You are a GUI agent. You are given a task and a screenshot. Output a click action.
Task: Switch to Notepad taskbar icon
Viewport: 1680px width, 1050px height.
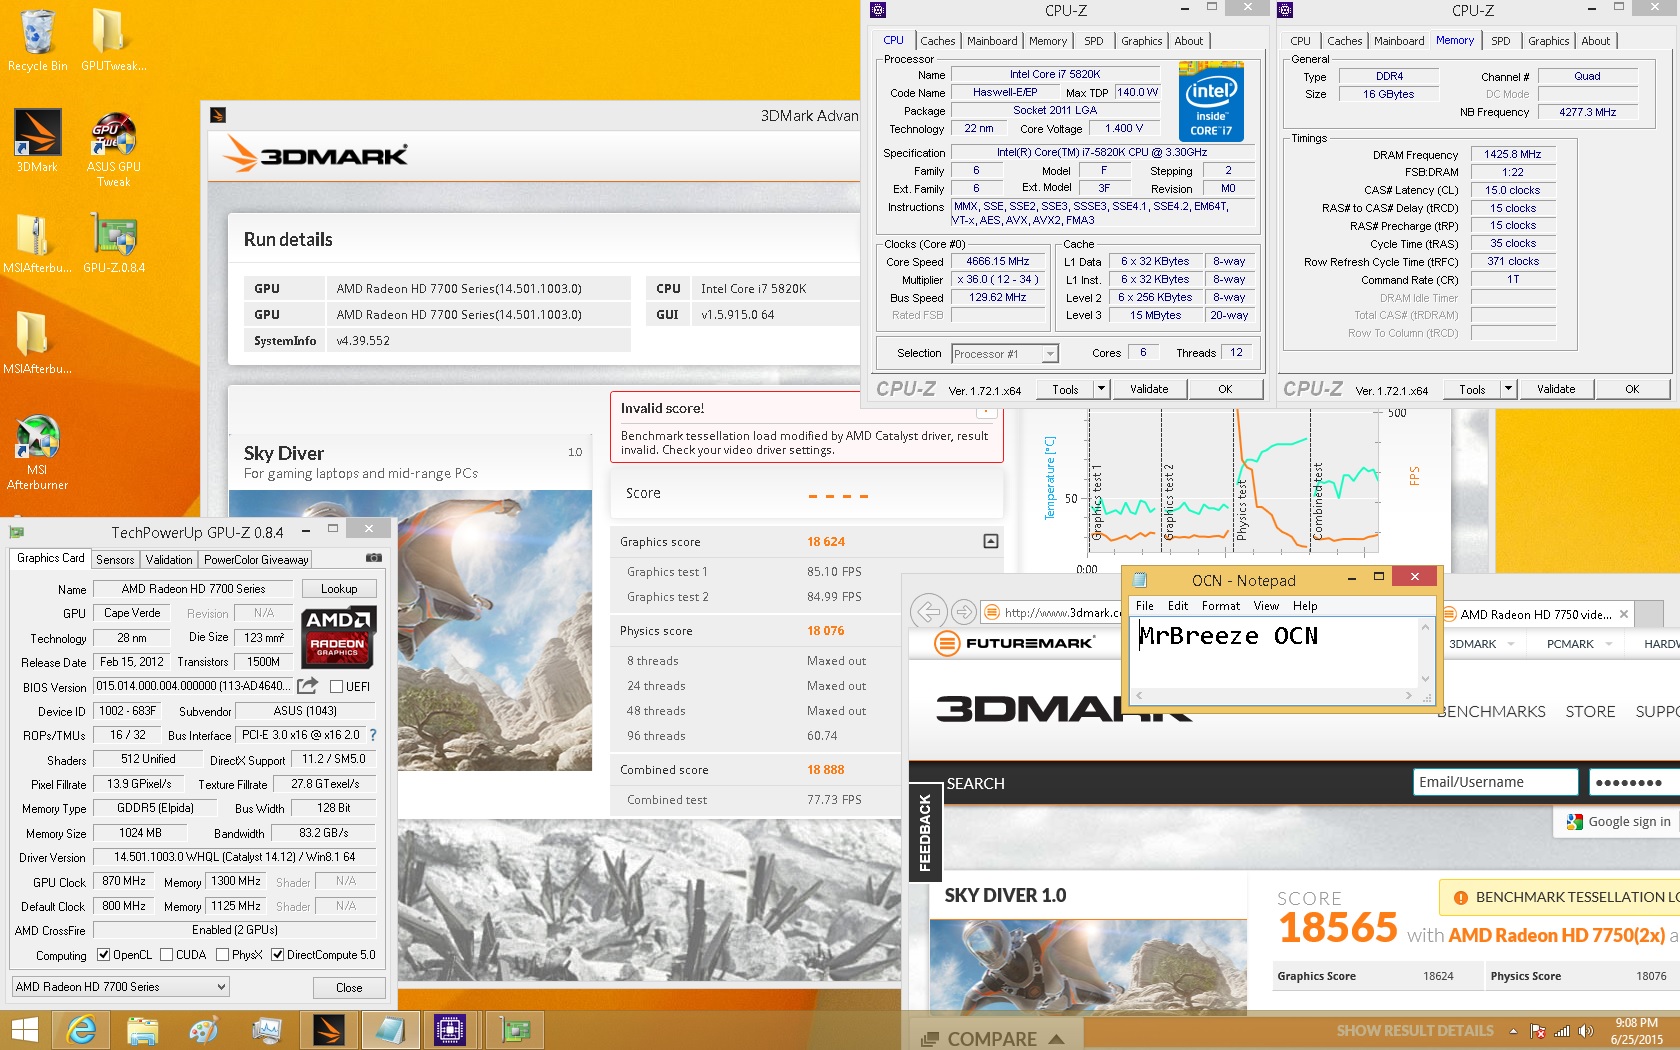(389, 1030)
